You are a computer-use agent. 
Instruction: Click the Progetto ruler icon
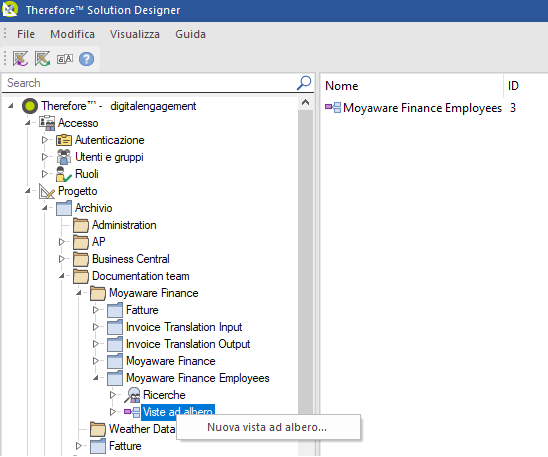(47, 191)
